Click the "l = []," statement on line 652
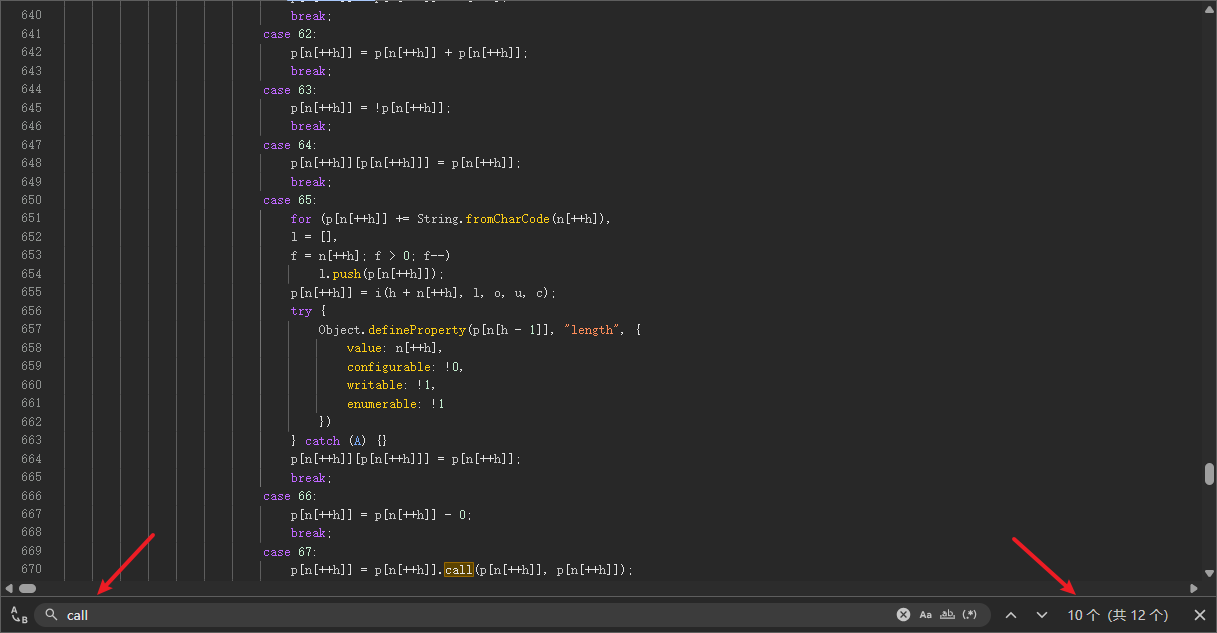Image resolution: width=1217 pixels, height=633 pixels. (x=315, y=237)
